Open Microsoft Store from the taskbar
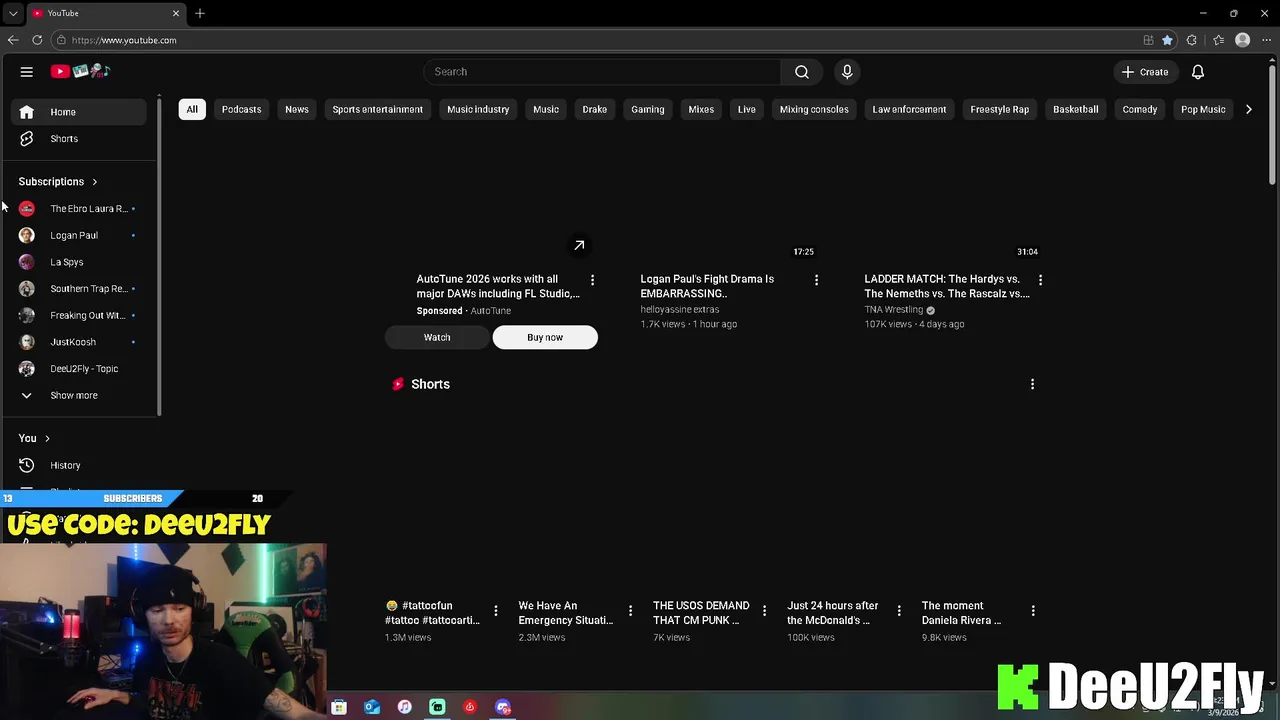The image size is (1280, 720). click(x=339, y=707)
